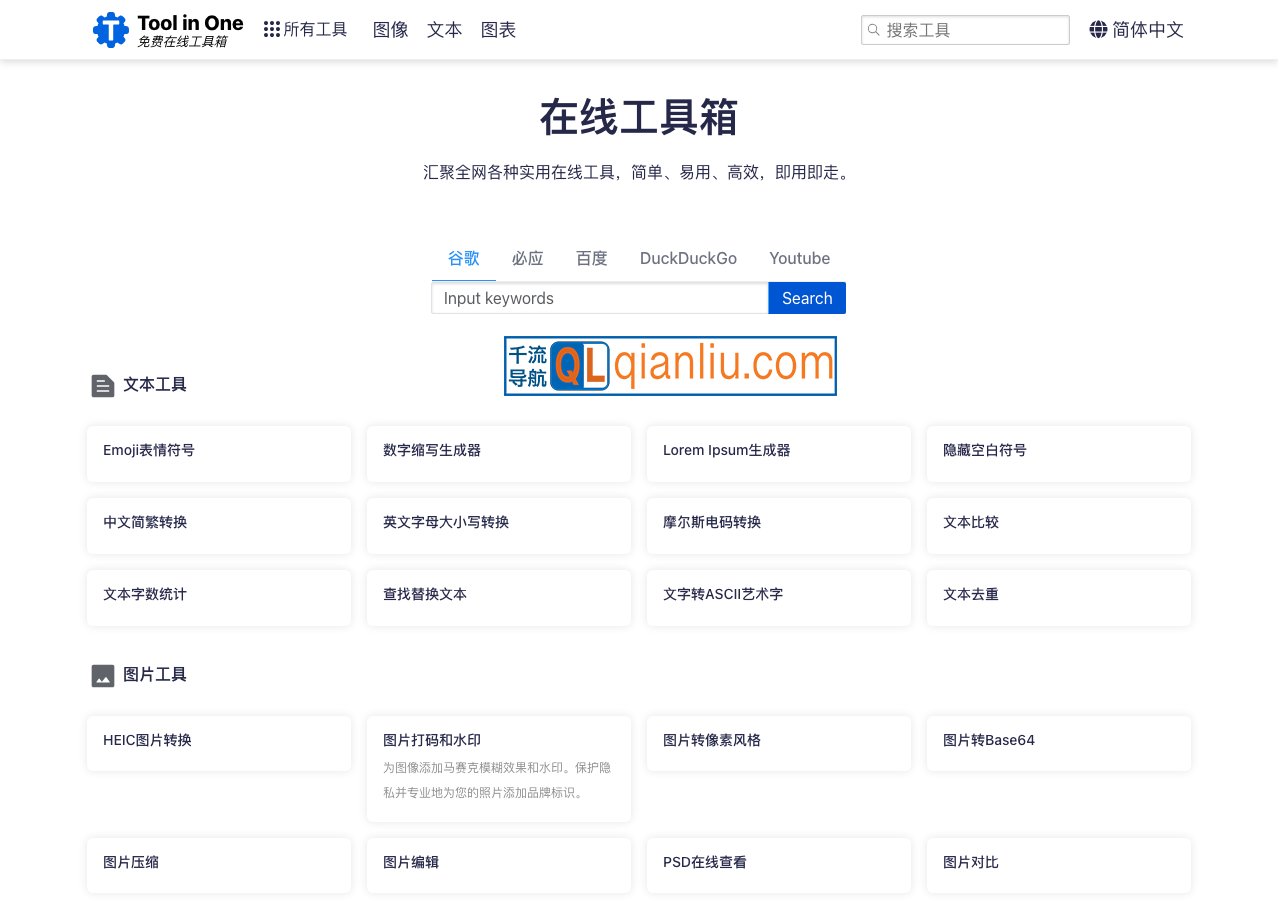This screenshot has width=1284, height=901.
Task: Switch to the Youtube search tab
Action: [799, 258]
